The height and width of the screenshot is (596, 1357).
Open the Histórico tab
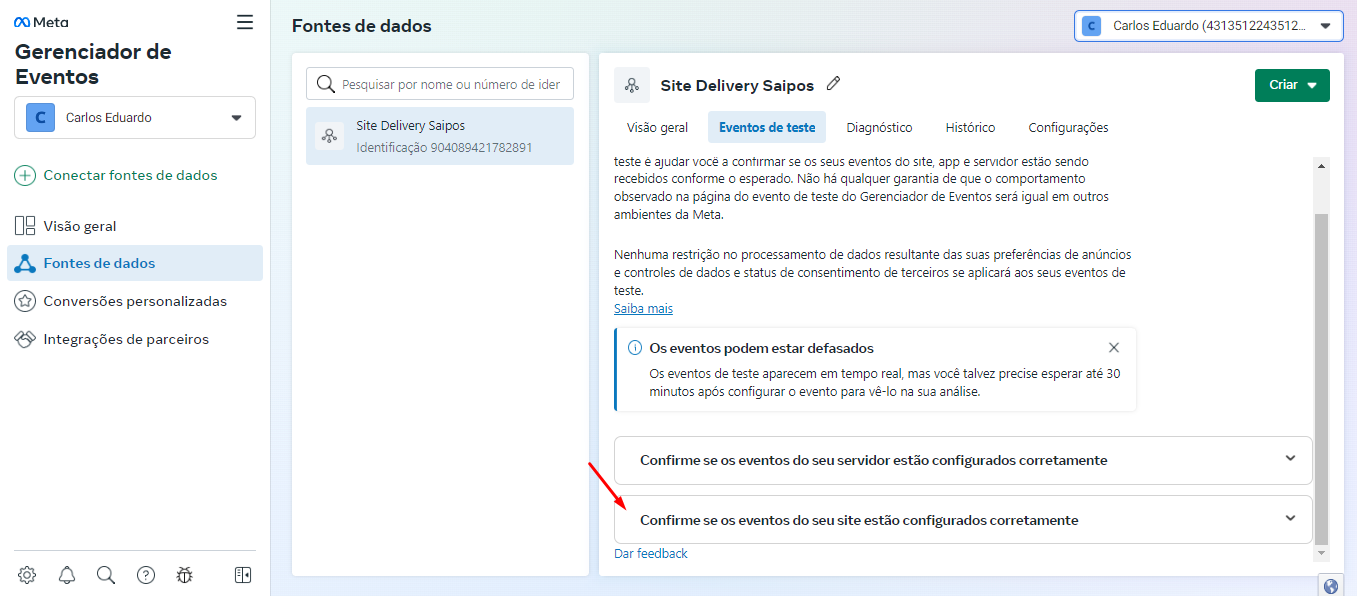point(970,127)
